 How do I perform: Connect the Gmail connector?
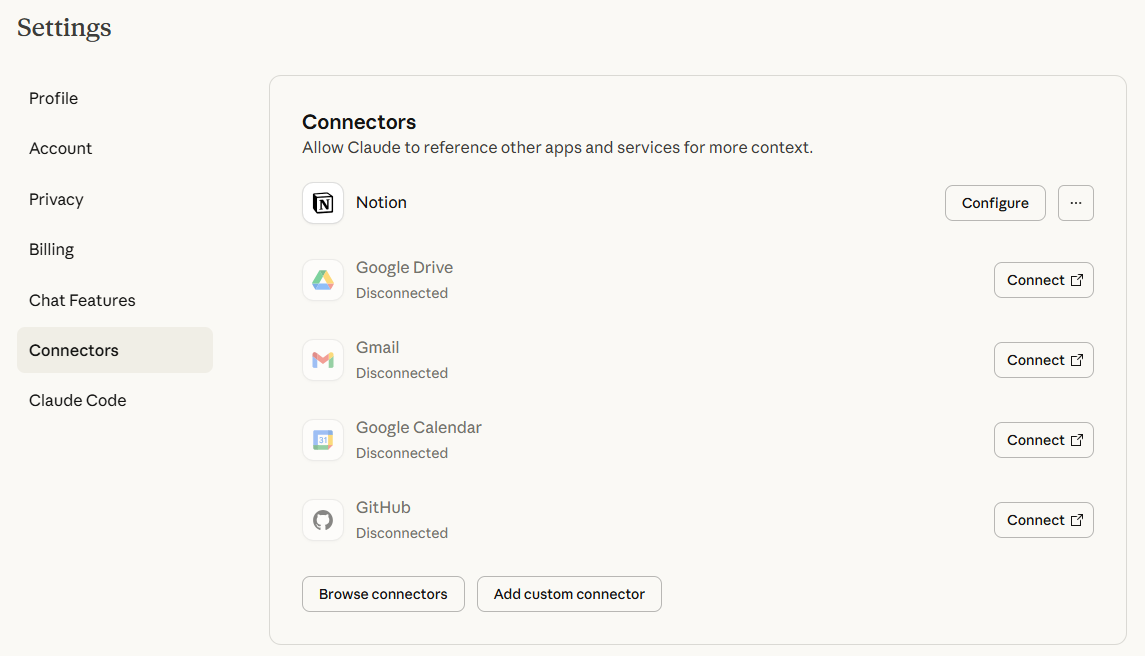point(1043,360)
